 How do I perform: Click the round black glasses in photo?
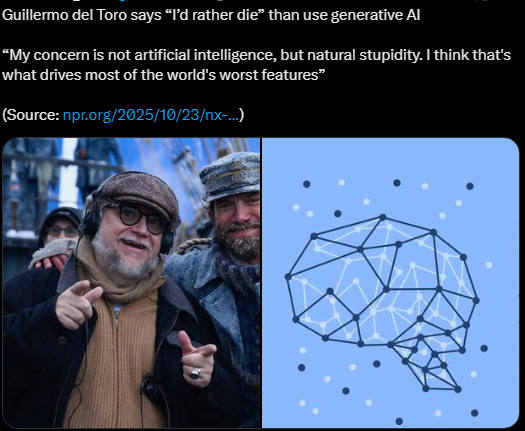coord(141,218)
